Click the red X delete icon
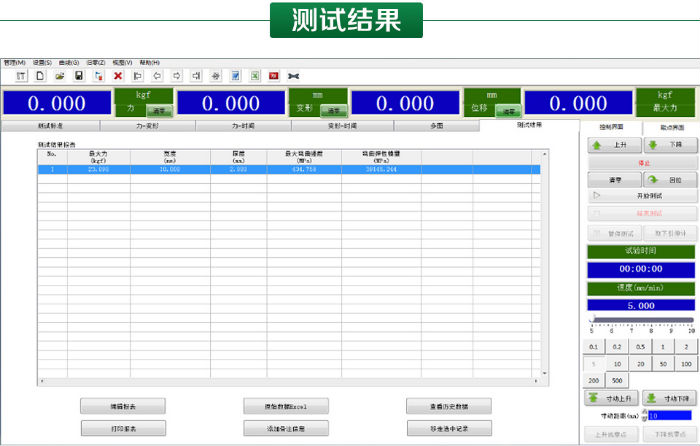This screenshot has height=446, width=700. point(118,75)
